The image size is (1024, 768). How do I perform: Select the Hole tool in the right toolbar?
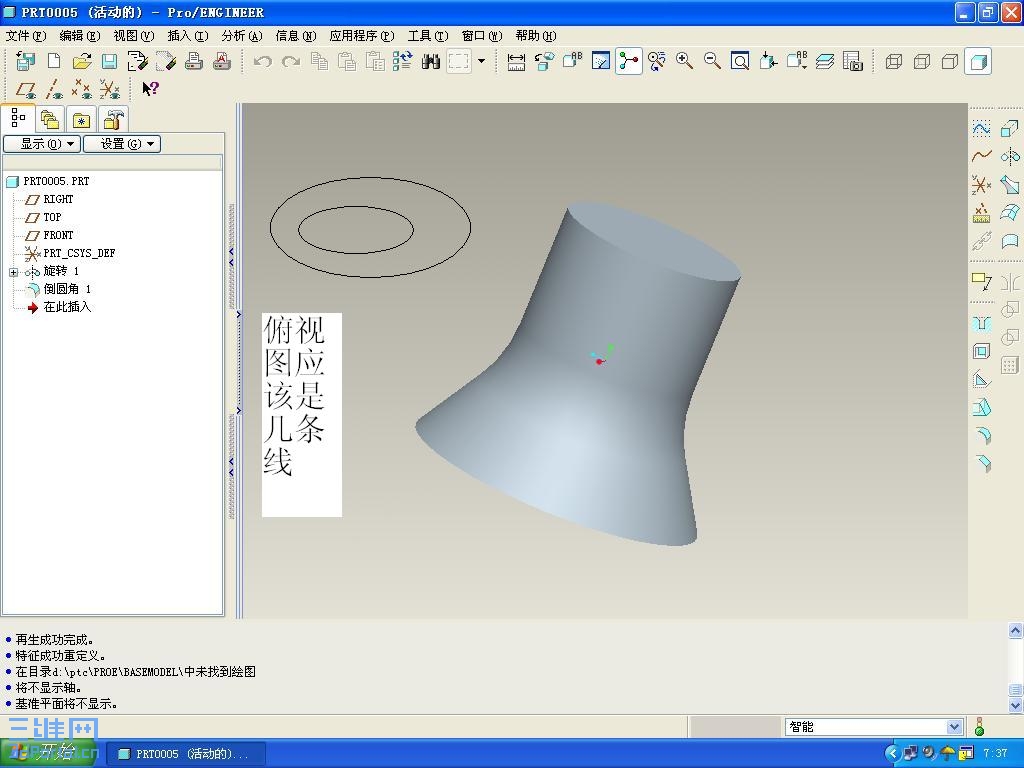(981, 324)
